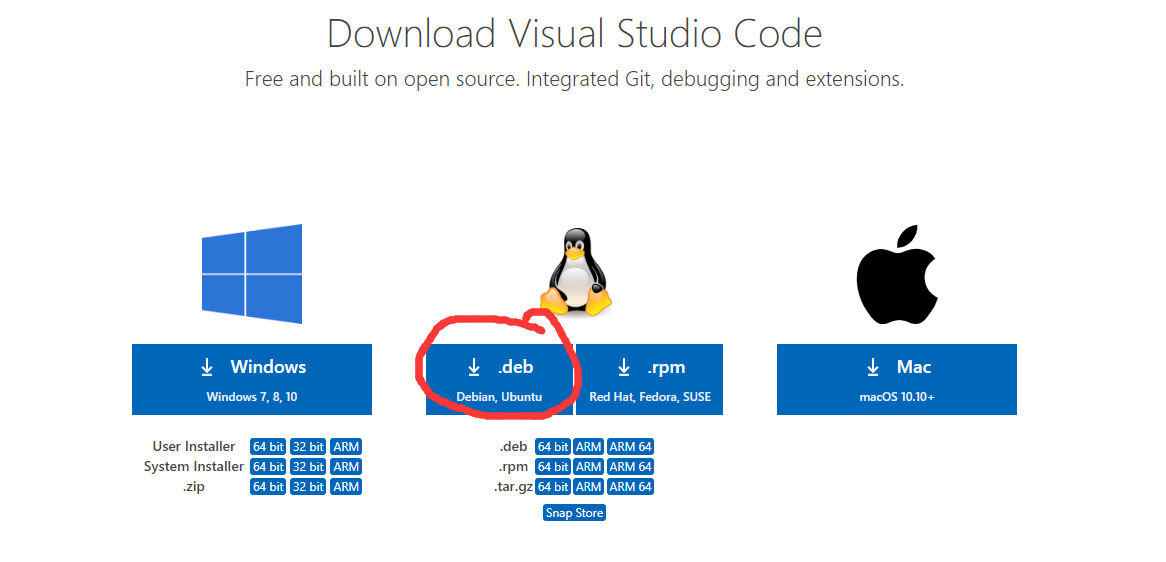The height and width of the screenshot is (562, 1166).
Task: Grab the .tar.gz ARM 64 link
Action: 631,487
